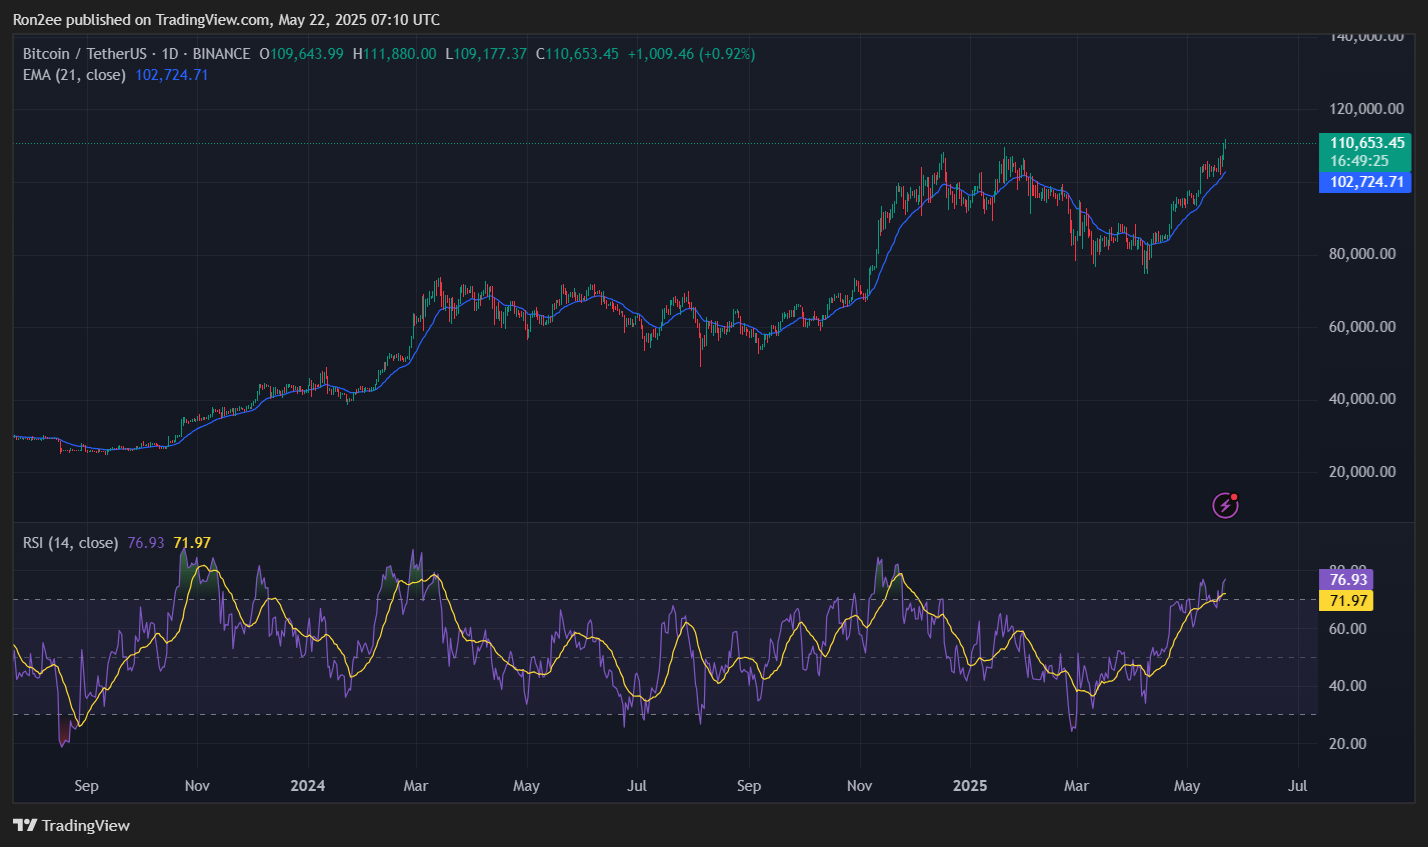Select the 2024 label on the time axis
Image resolution: width=1428 pixels, height=847 pixels.
307,786
